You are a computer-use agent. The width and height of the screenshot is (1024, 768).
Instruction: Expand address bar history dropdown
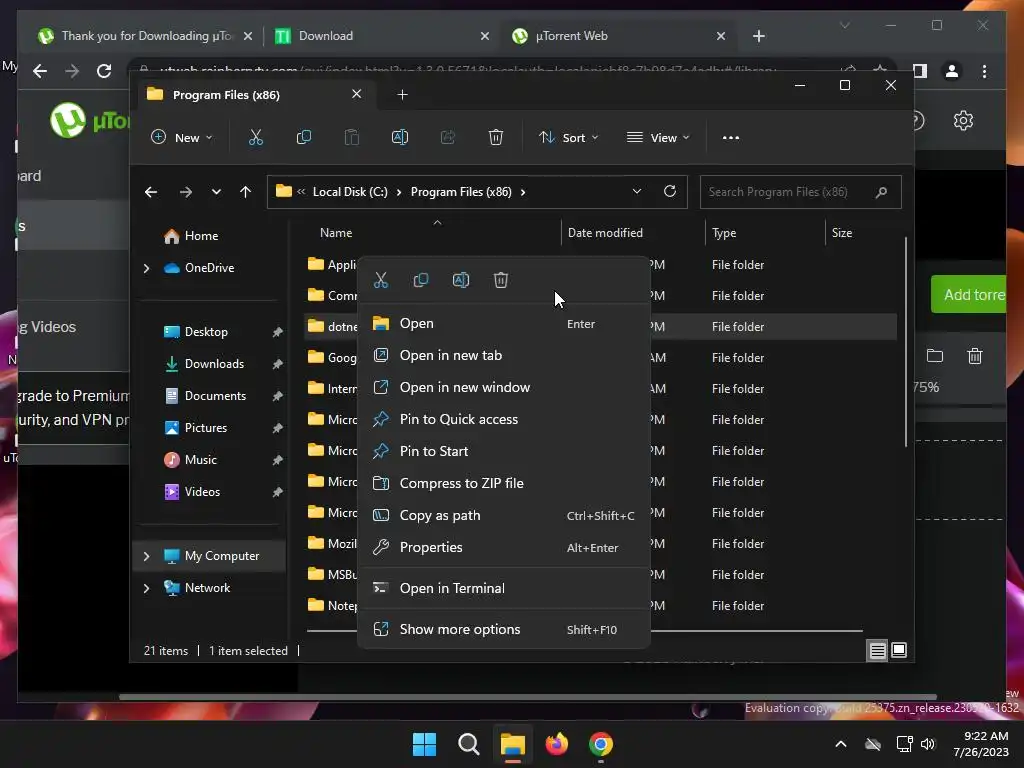[x=637, y=191]
